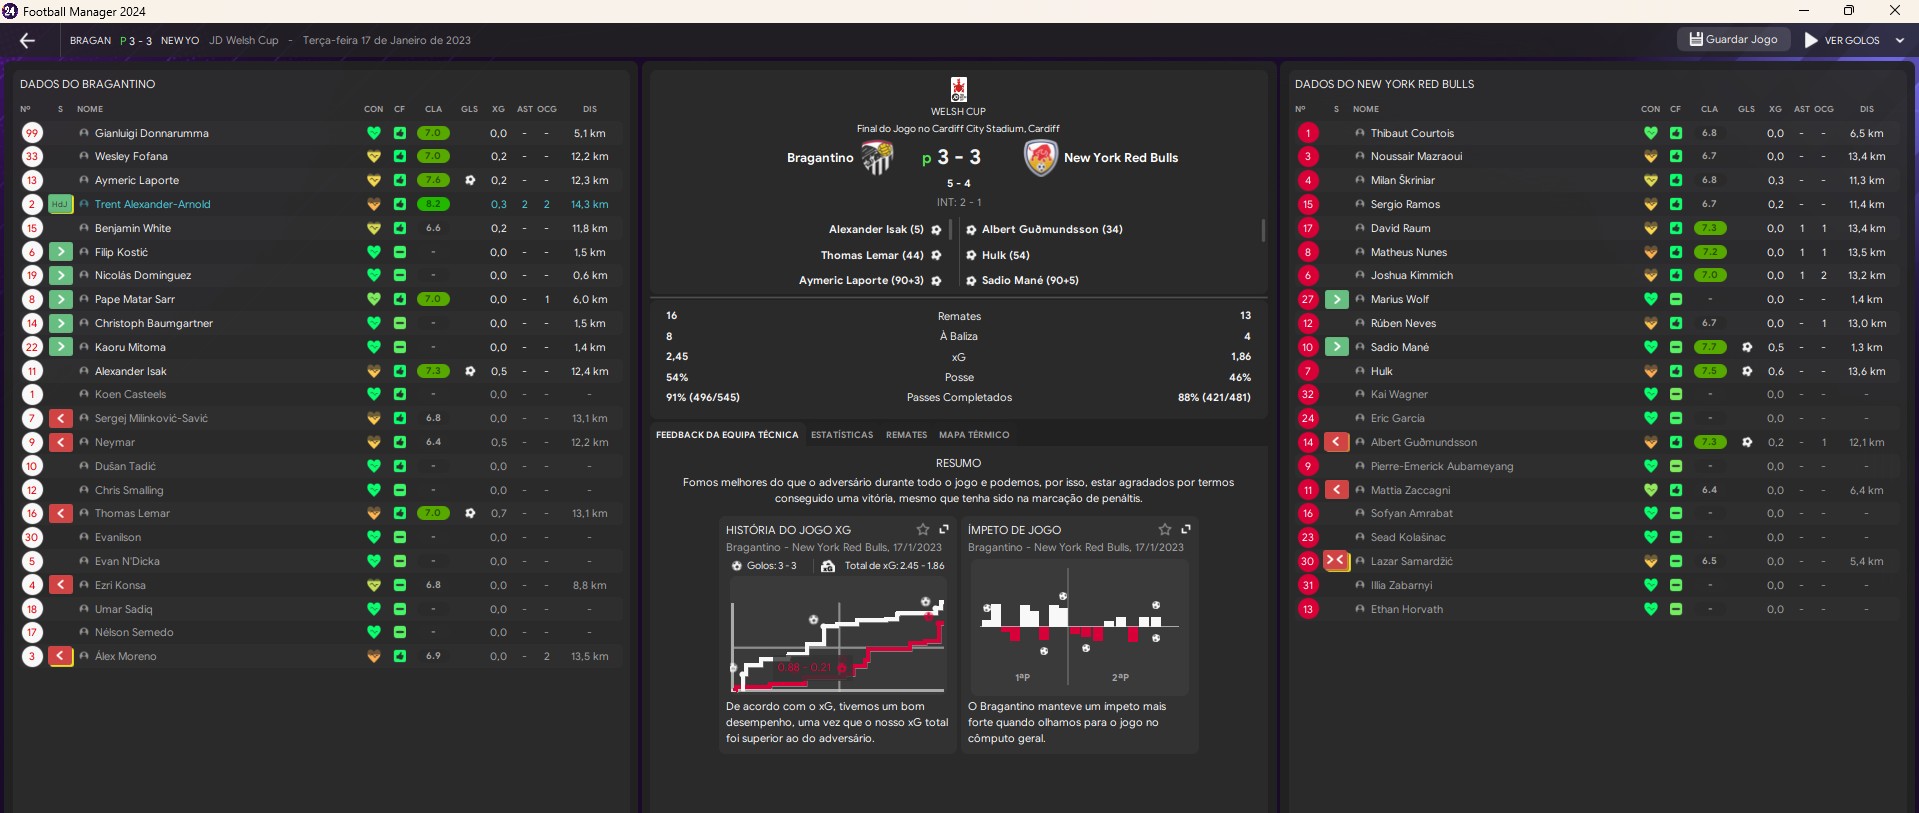
Task: Click the Guardar Jogo button
Action: (1733, 39)
